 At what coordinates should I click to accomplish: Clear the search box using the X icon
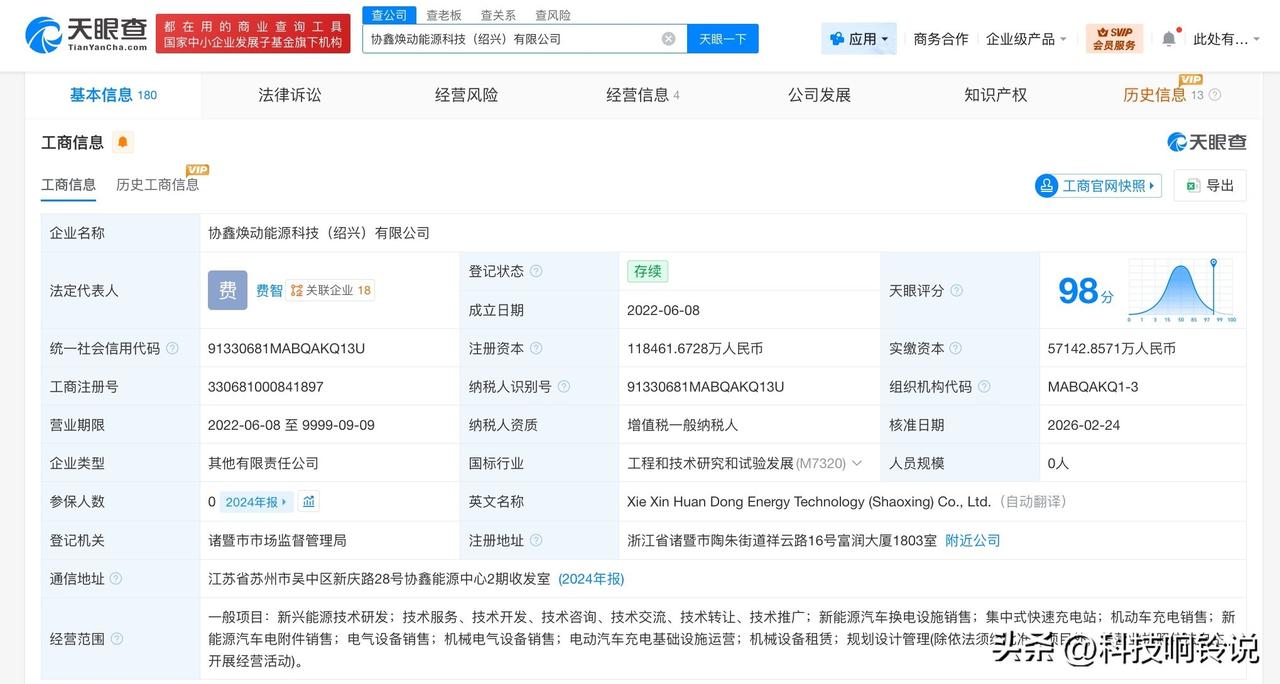click(x=668, y=37)
